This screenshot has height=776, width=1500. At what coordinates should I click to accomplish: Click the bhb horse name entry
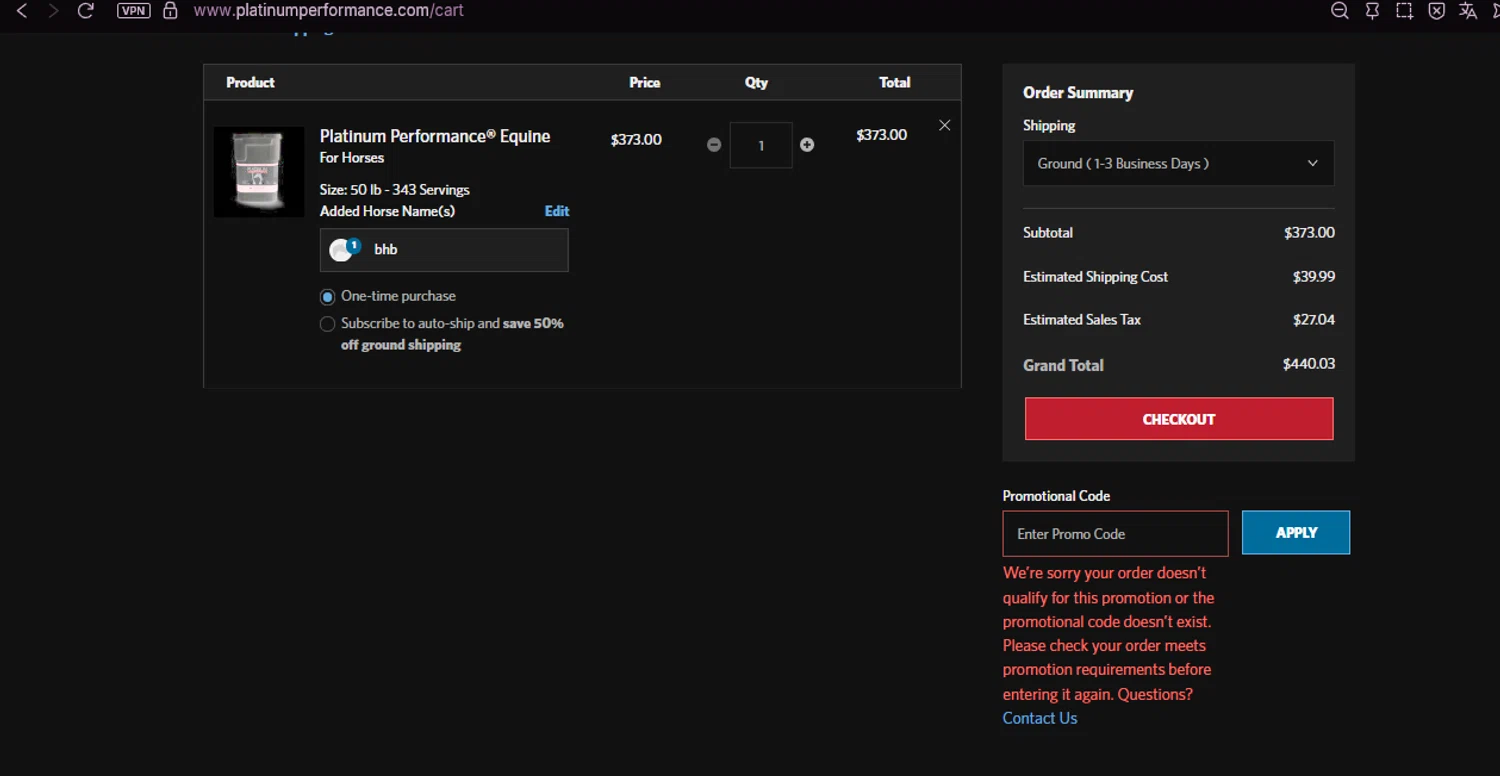pyautogui.click(x=444, y=250)
